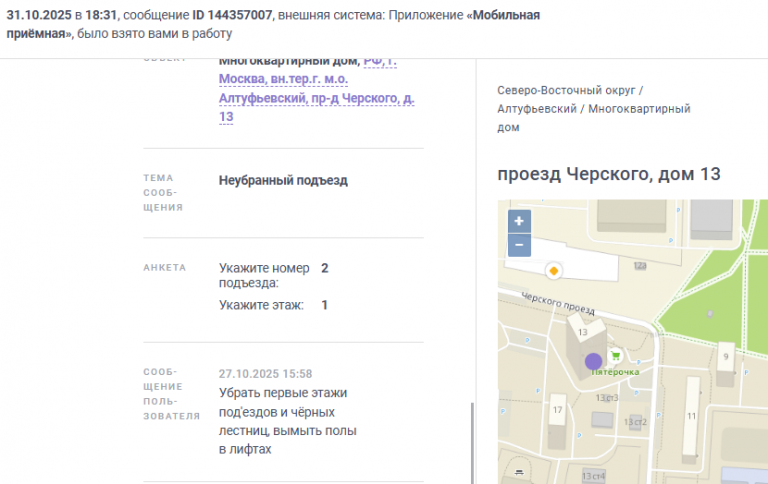Viewport: 768px width, 484px height.
Task: Click building 13 ст2 label on map
Action: tap(635, 422)
